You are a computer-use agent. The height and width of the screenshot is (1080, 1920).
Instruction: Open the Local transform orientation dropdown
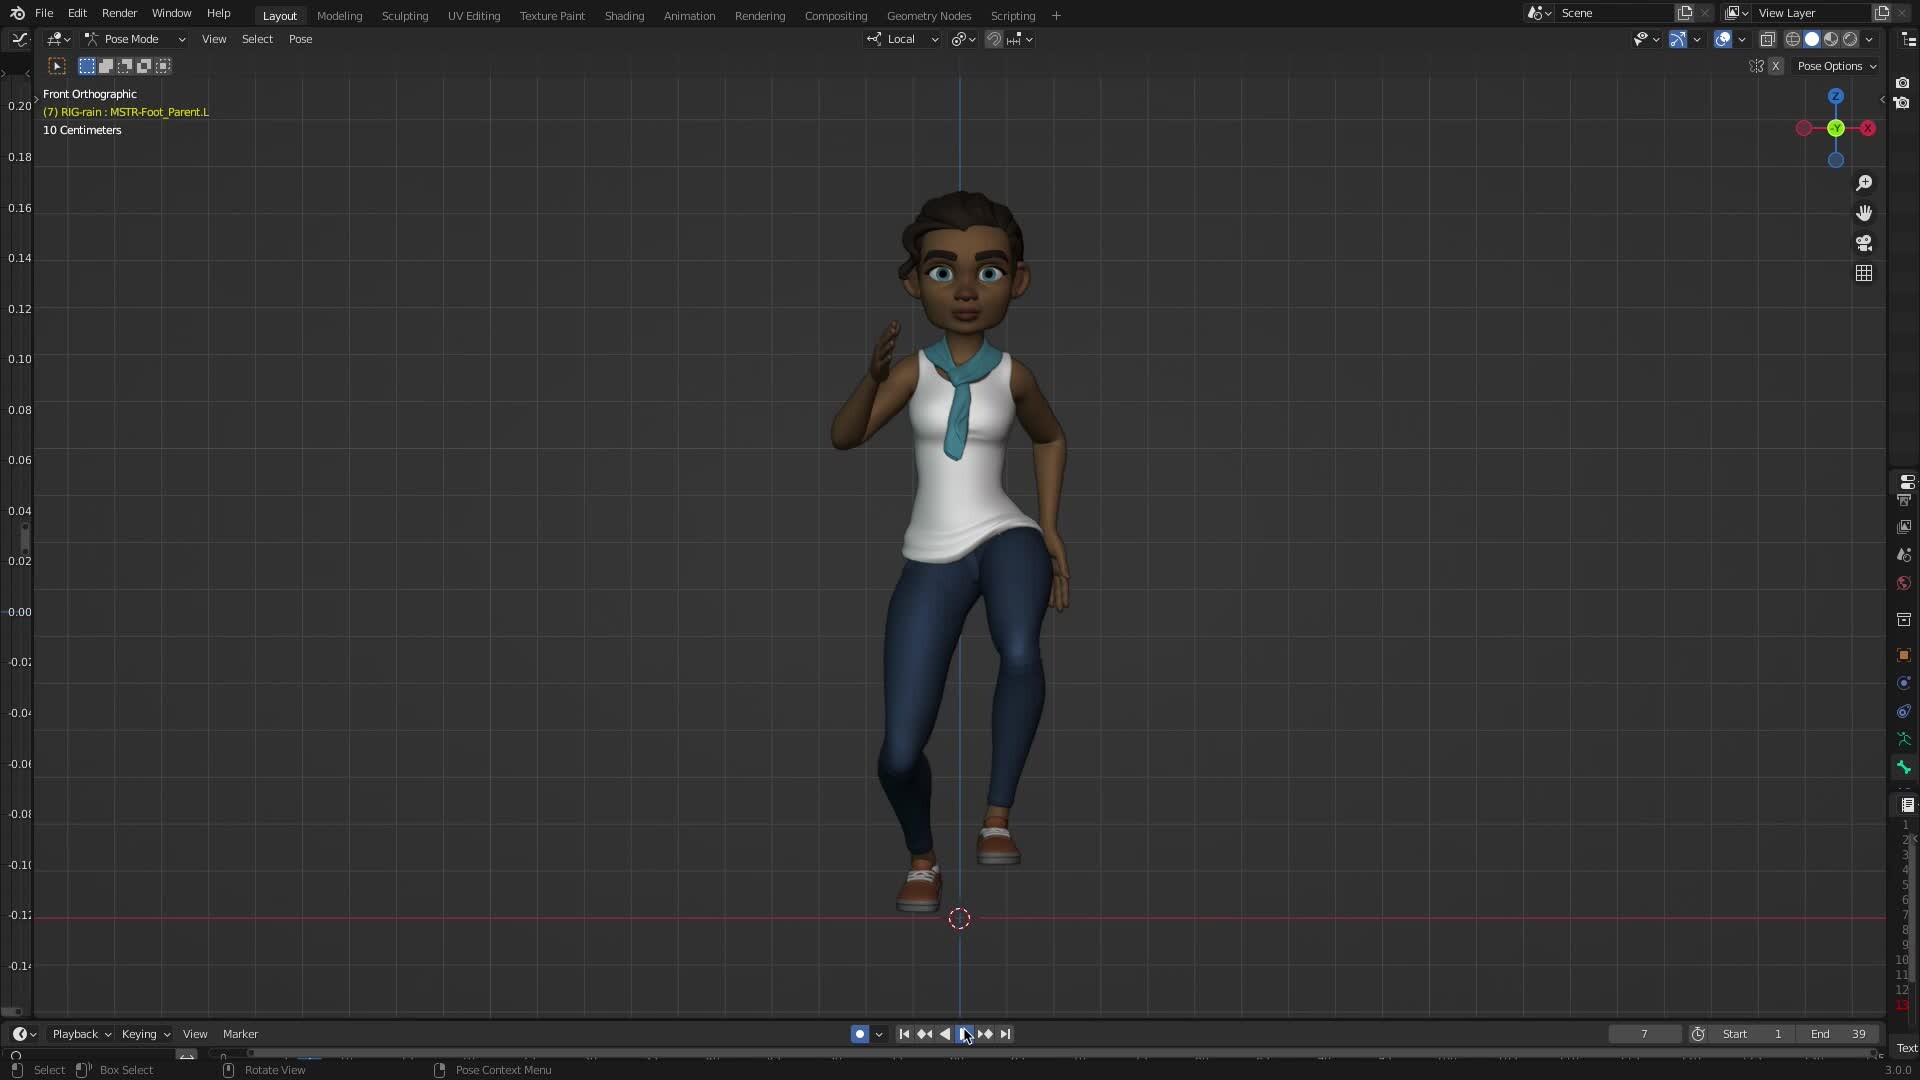(x=900, y=39)
